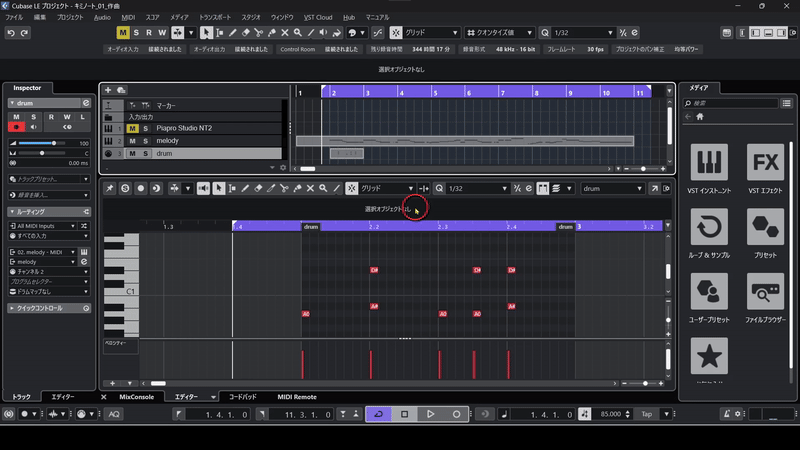800x450 pixels.
Task: Select the Erase tool in key editor toolbar
Action: (258, 188)
